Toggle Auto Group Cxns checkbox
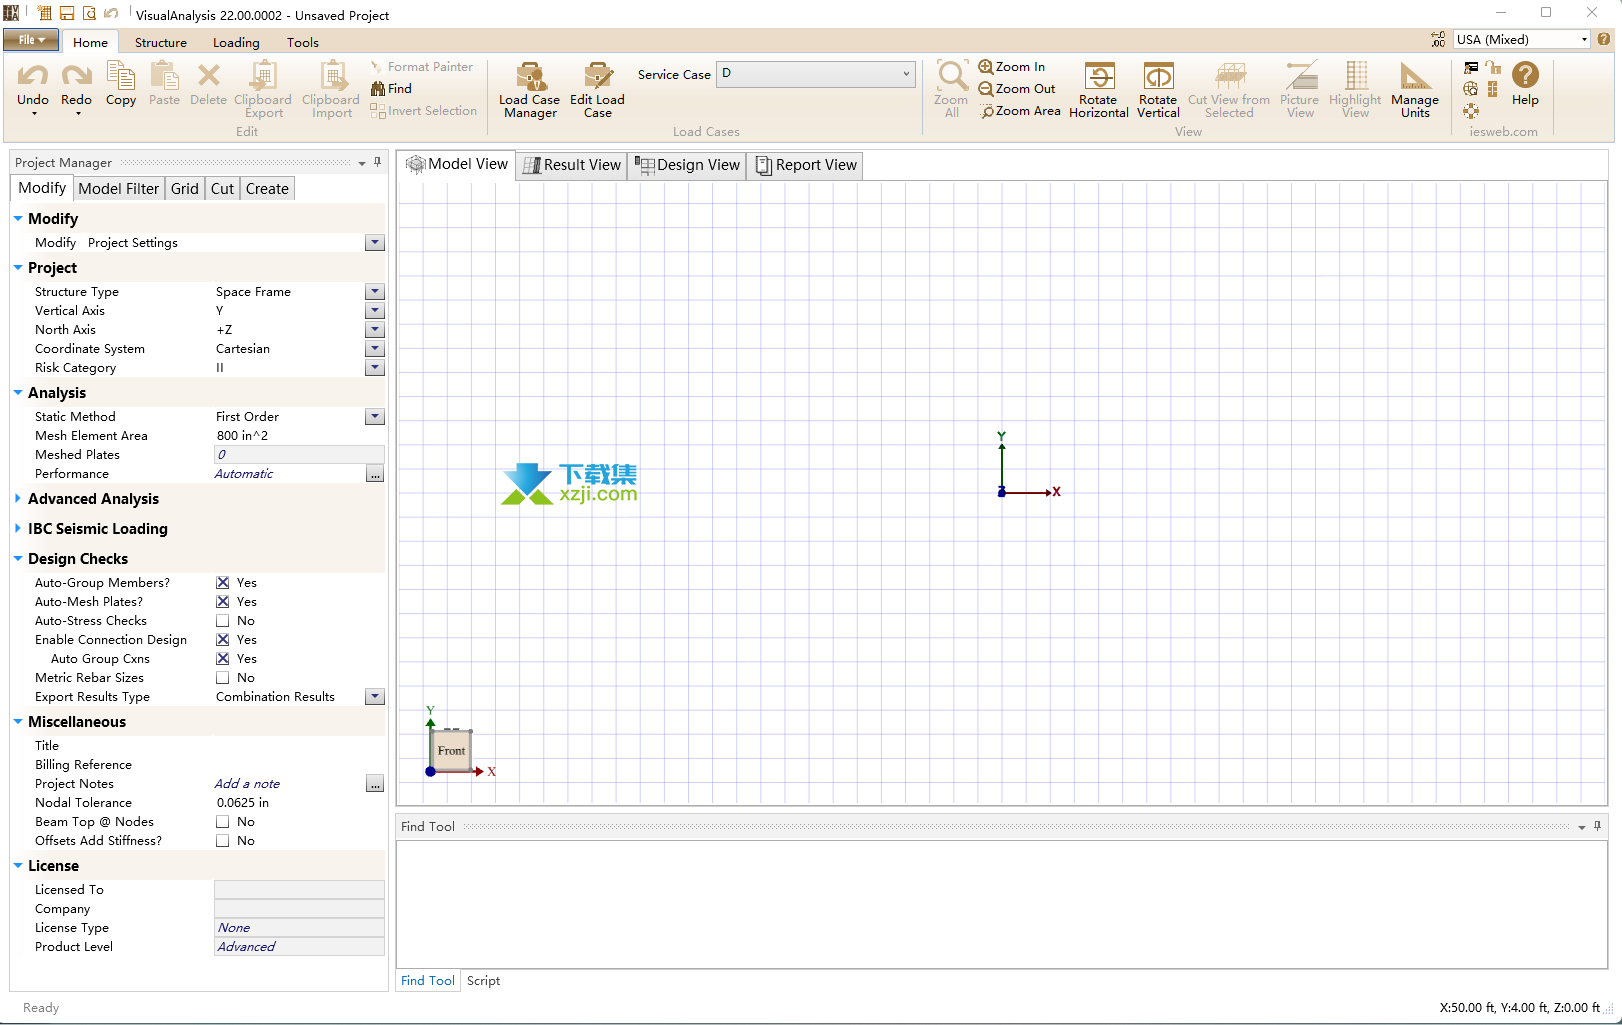 click(223, 659)
